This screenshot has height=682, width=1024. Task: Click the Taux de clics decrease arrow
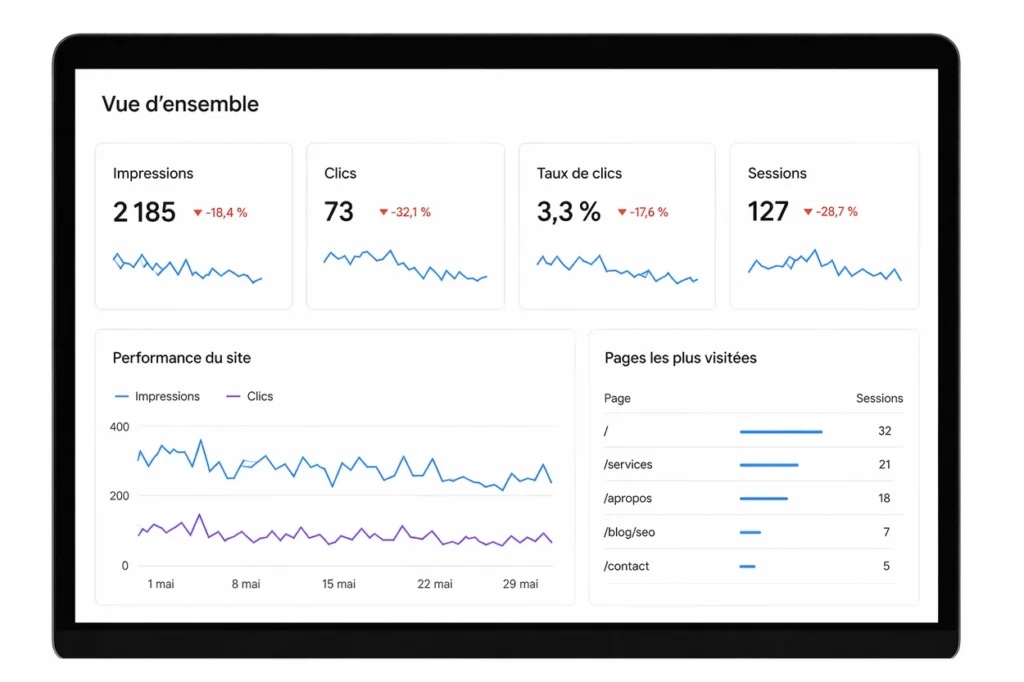622,212
